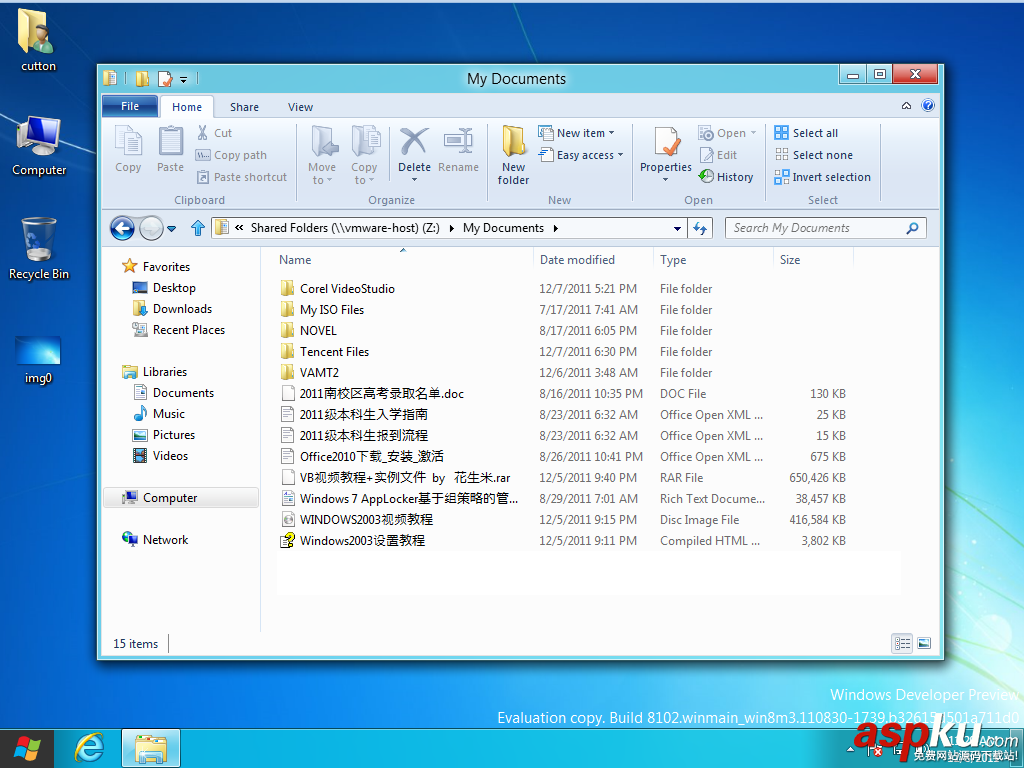Select Recycle Bin desktop icon

pos(39,249)
